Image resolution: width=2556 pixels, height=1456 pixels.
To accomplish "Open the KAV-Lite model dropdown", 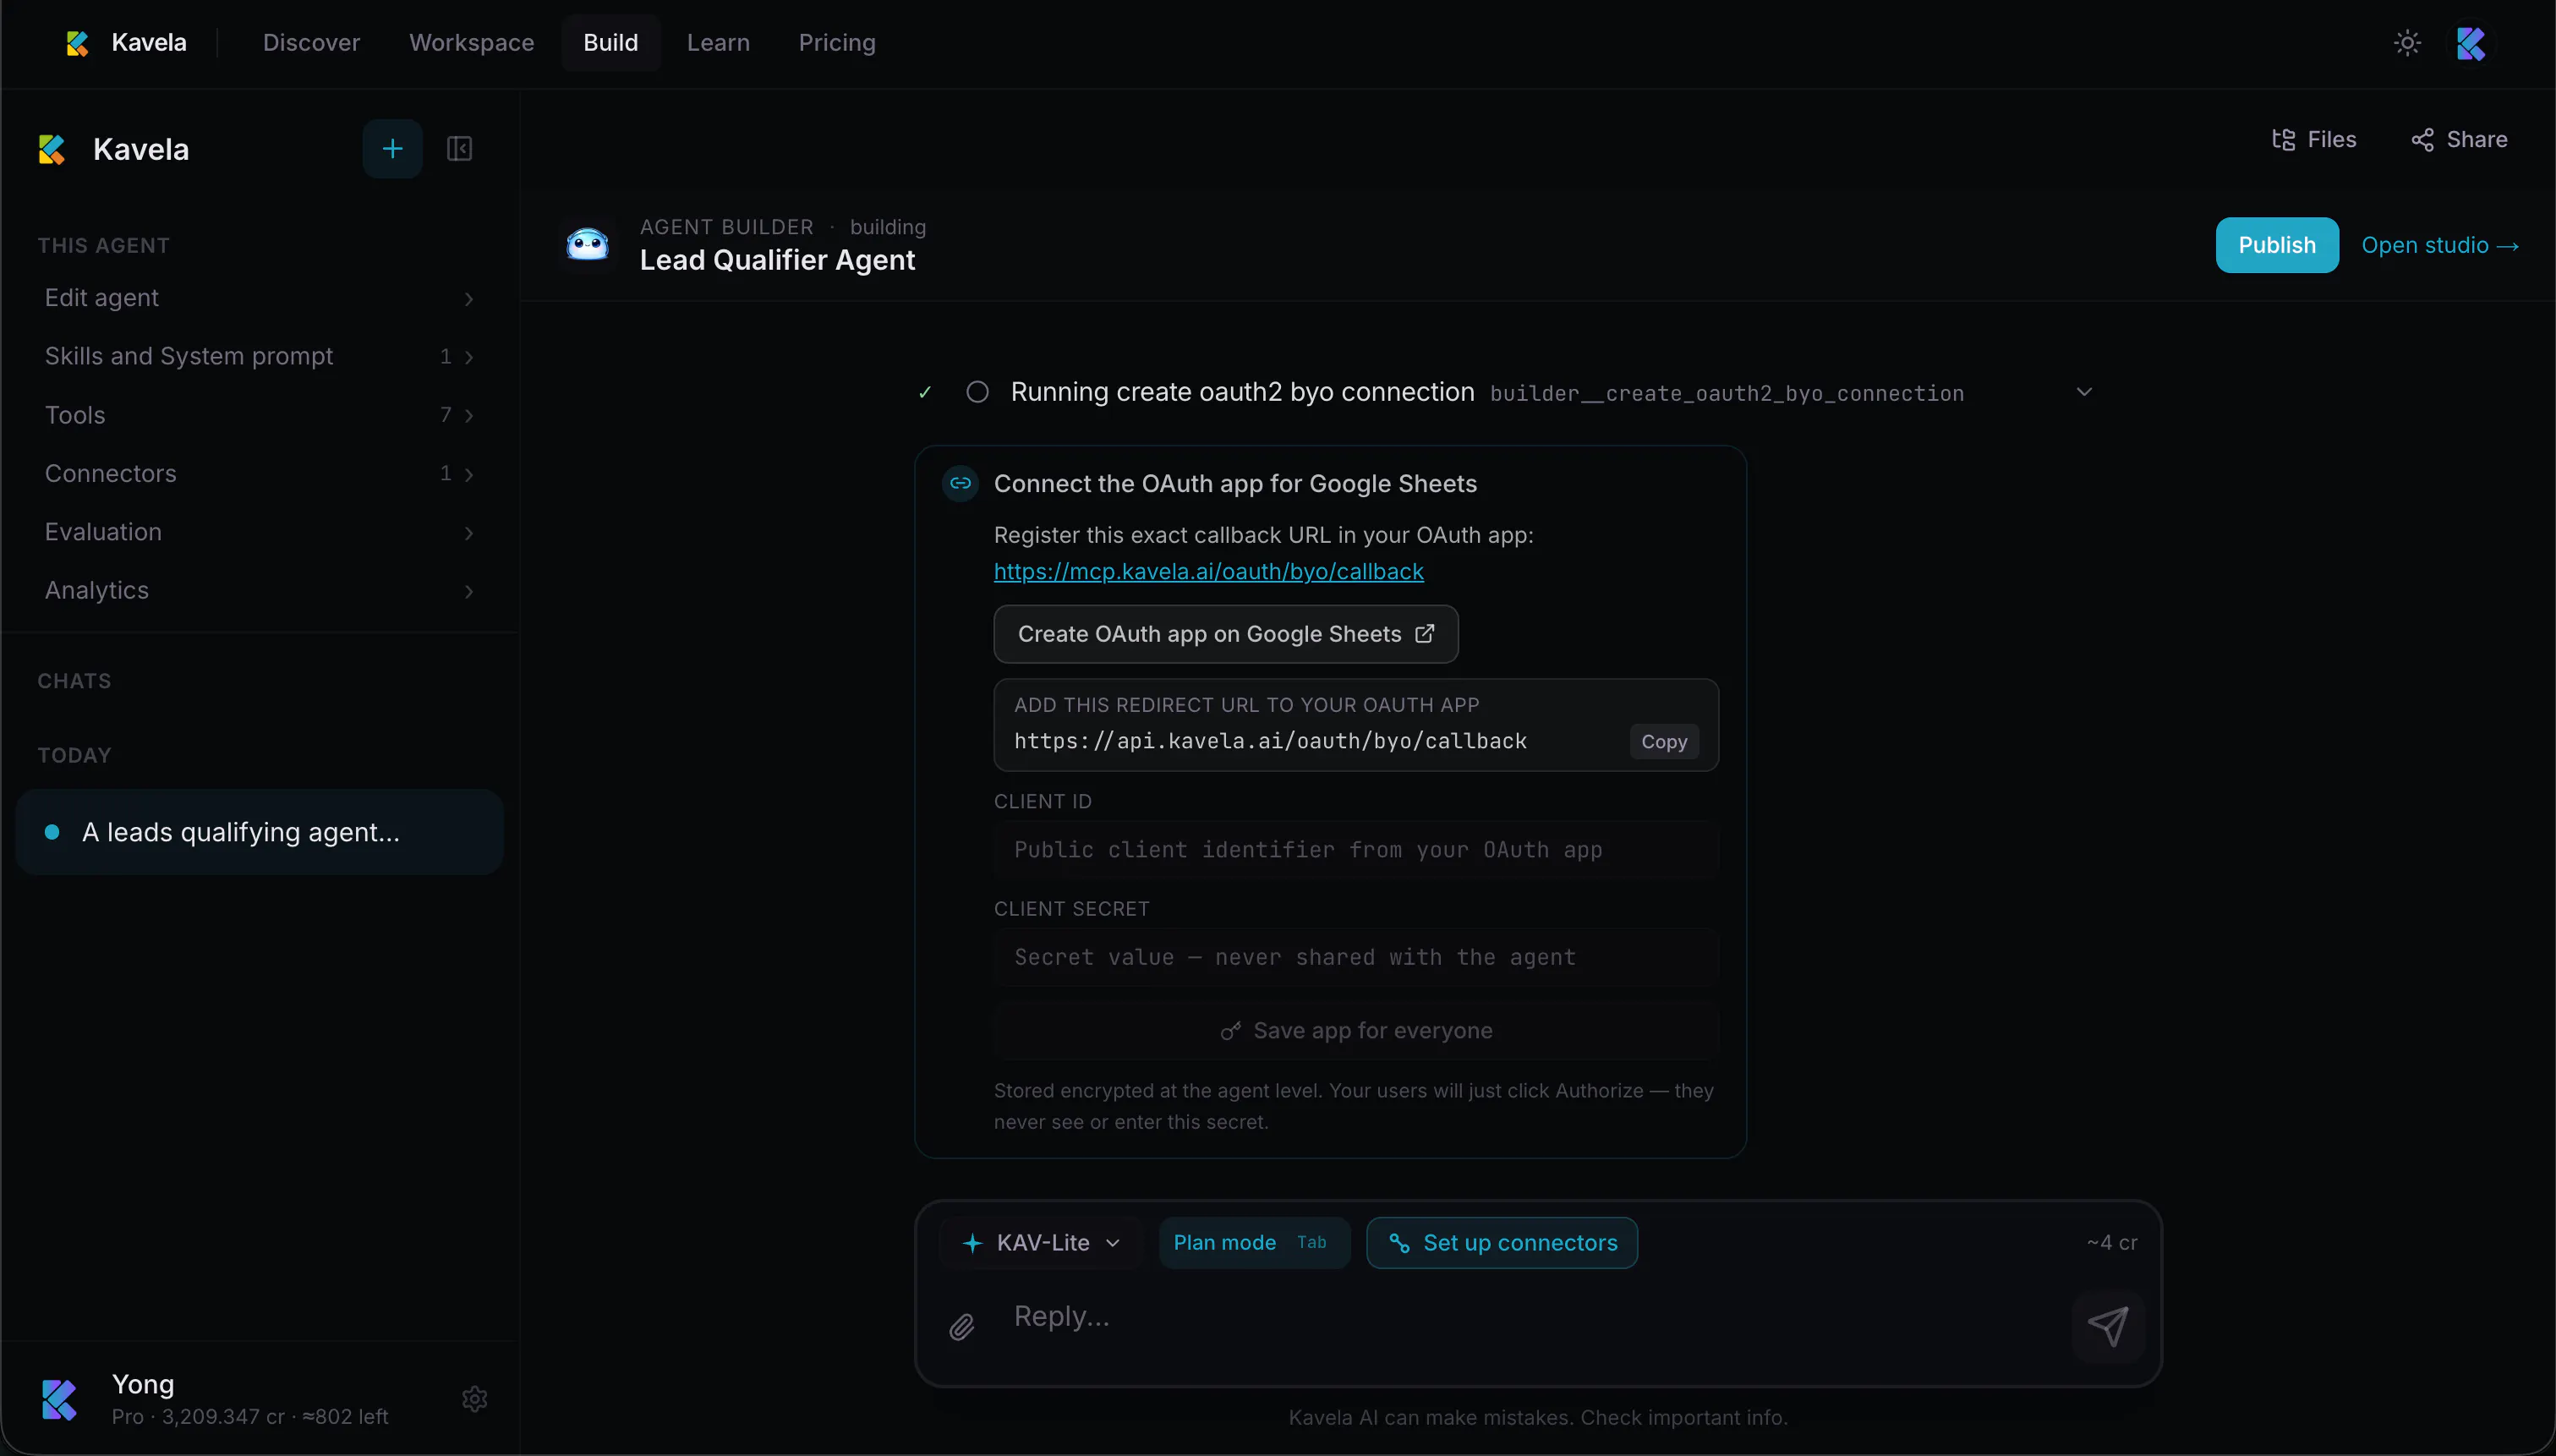I will [x=1041, y=1243].
